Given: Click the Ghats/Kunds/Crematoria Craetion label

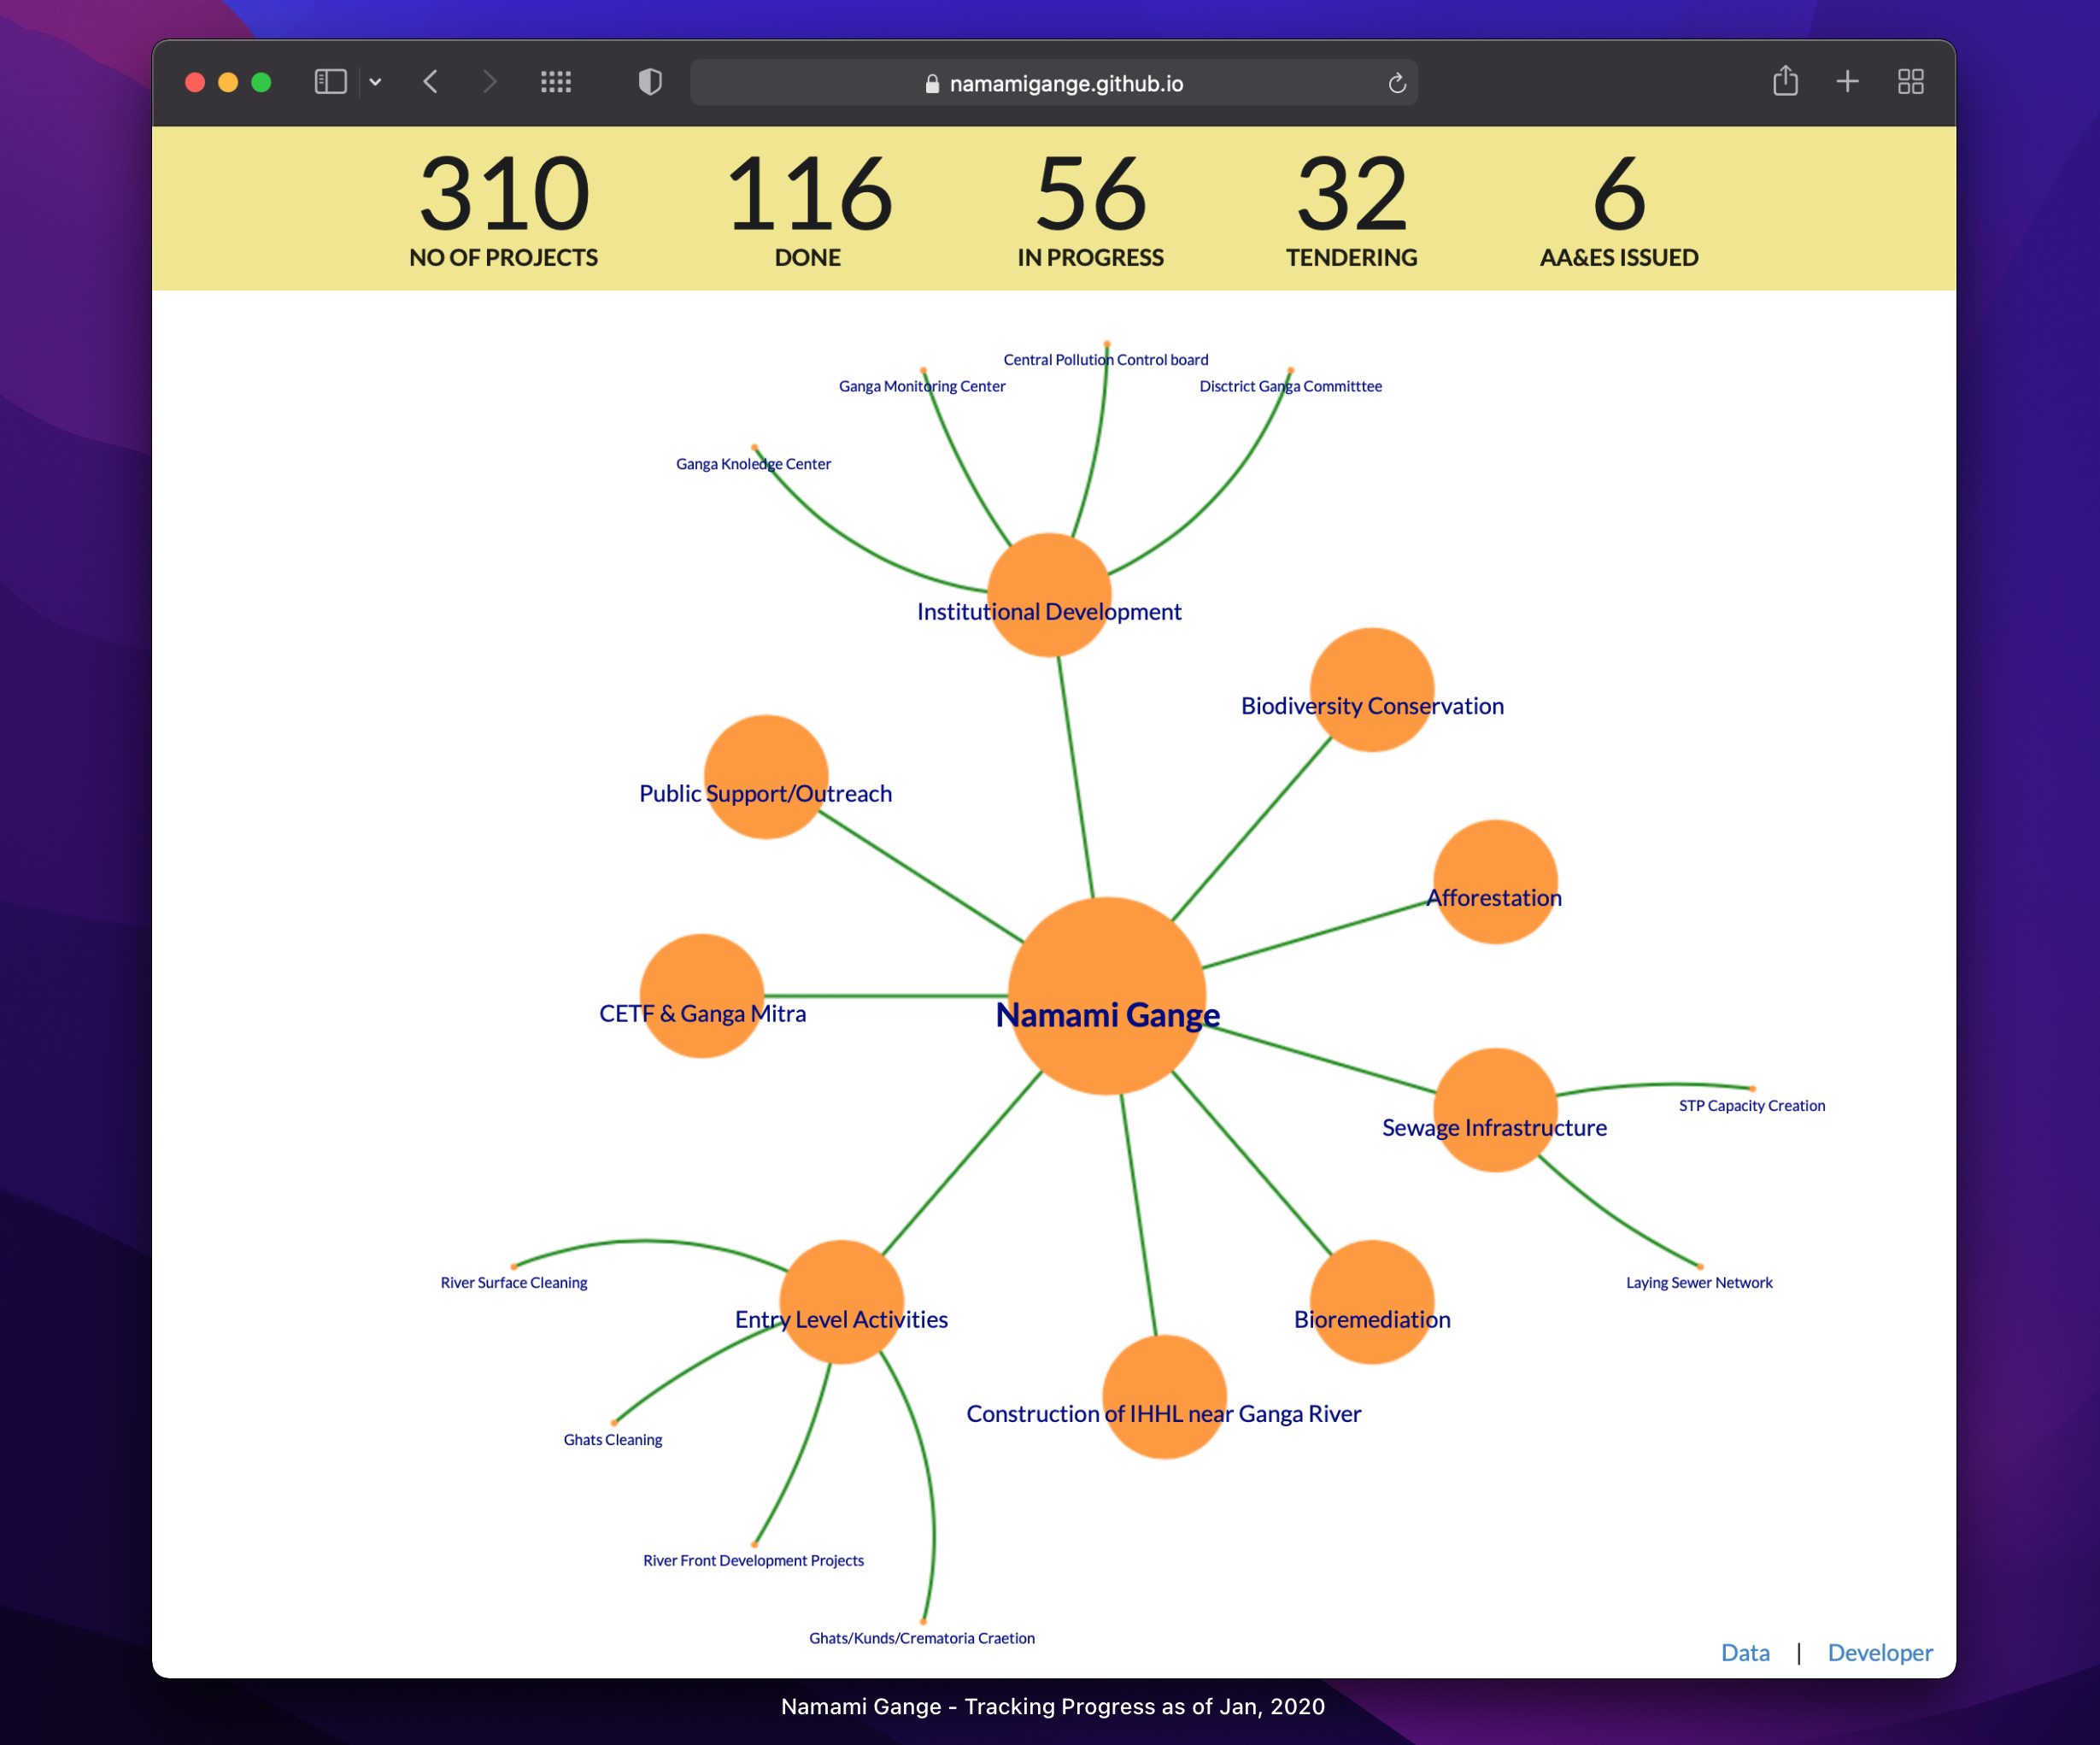Looking at the screenshot, I should coord(922,1639).
